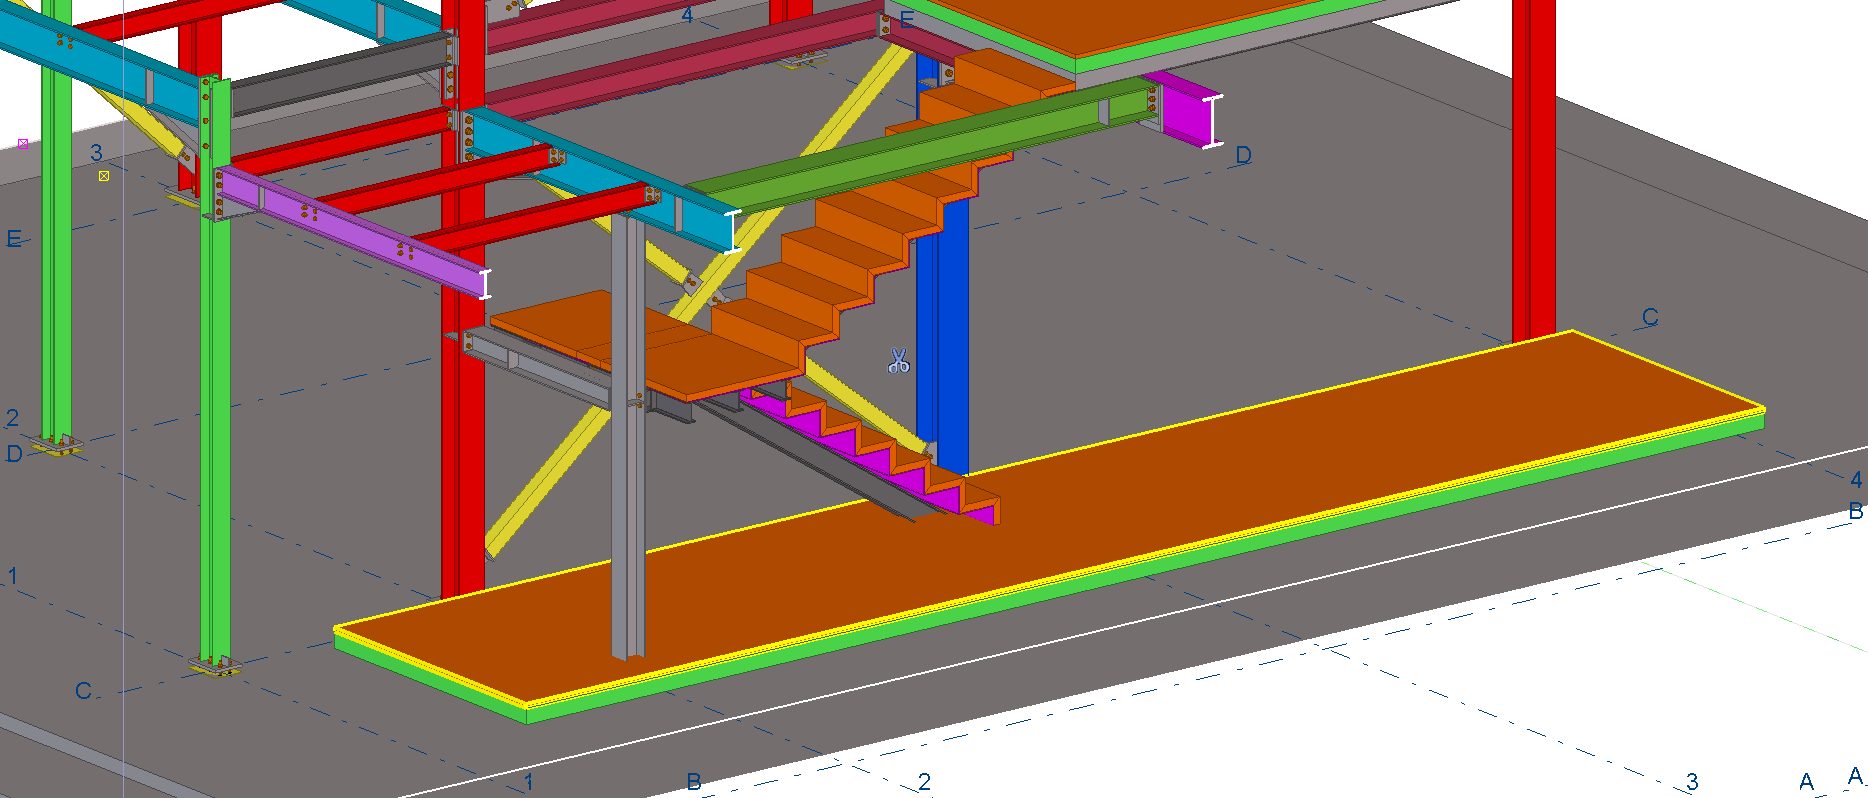Click grid label C below the green column base plate

83,690
